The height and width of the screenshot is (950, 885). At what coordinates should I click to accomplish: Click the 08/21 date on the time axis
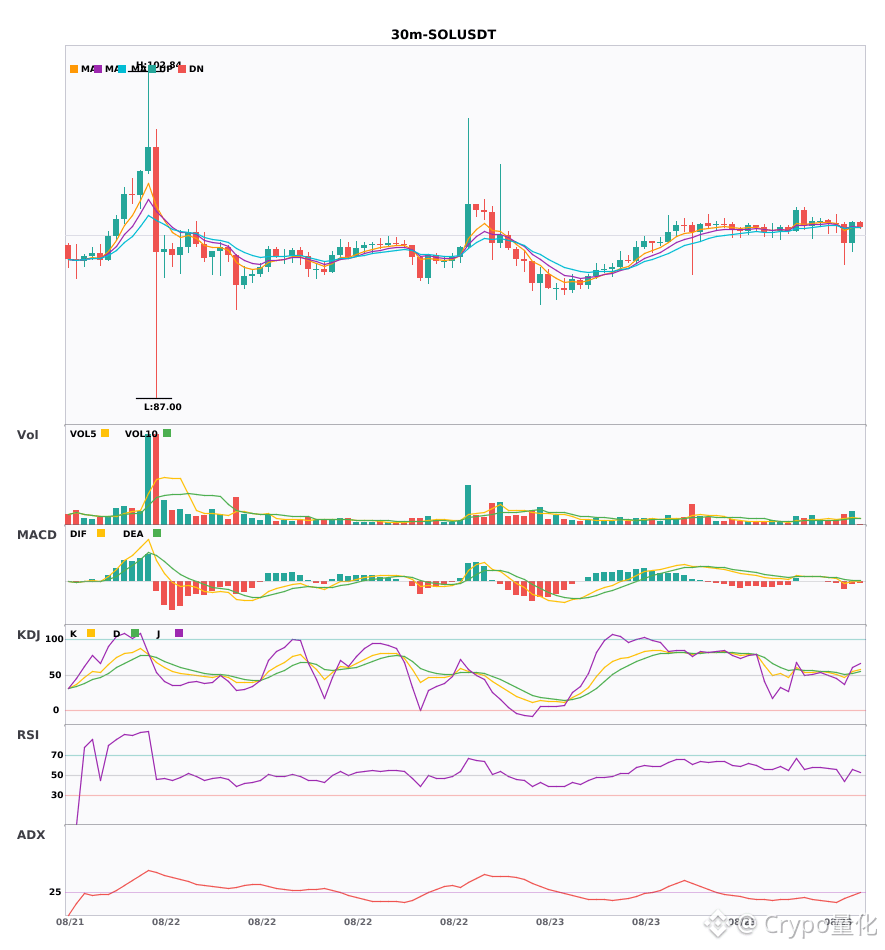[70, 922]
